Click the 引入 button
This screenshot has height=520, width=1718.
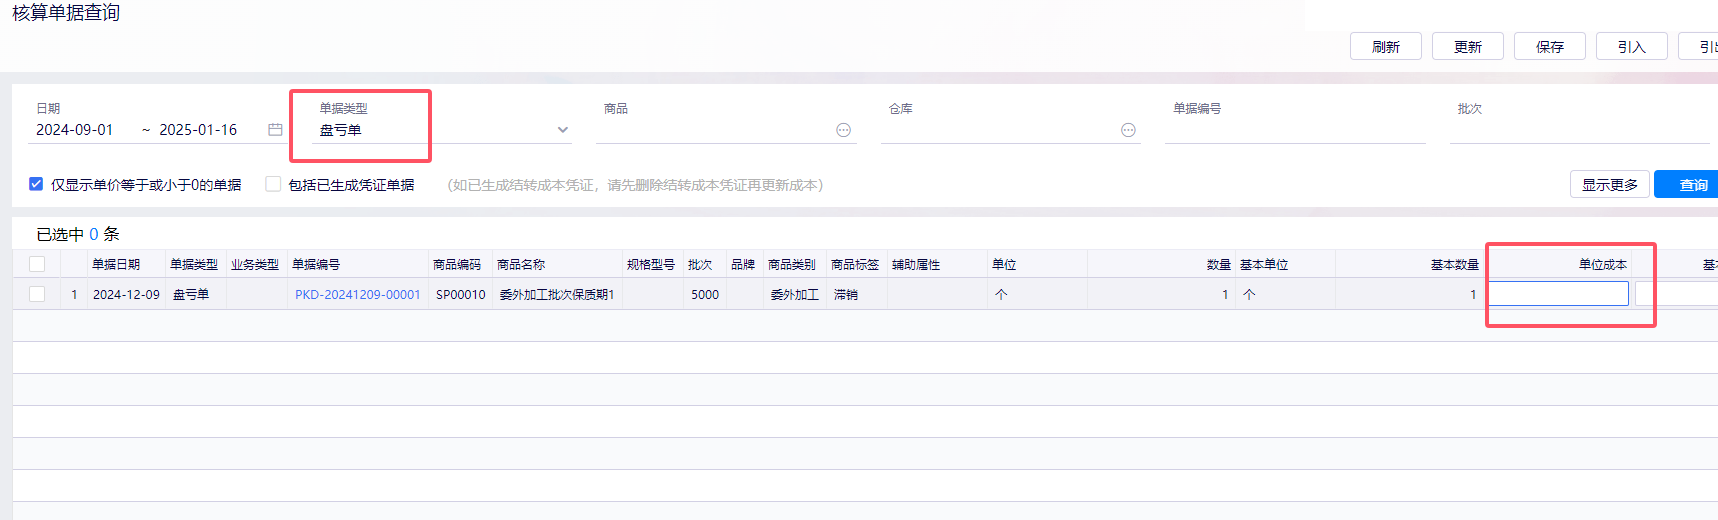(1632, 47)
